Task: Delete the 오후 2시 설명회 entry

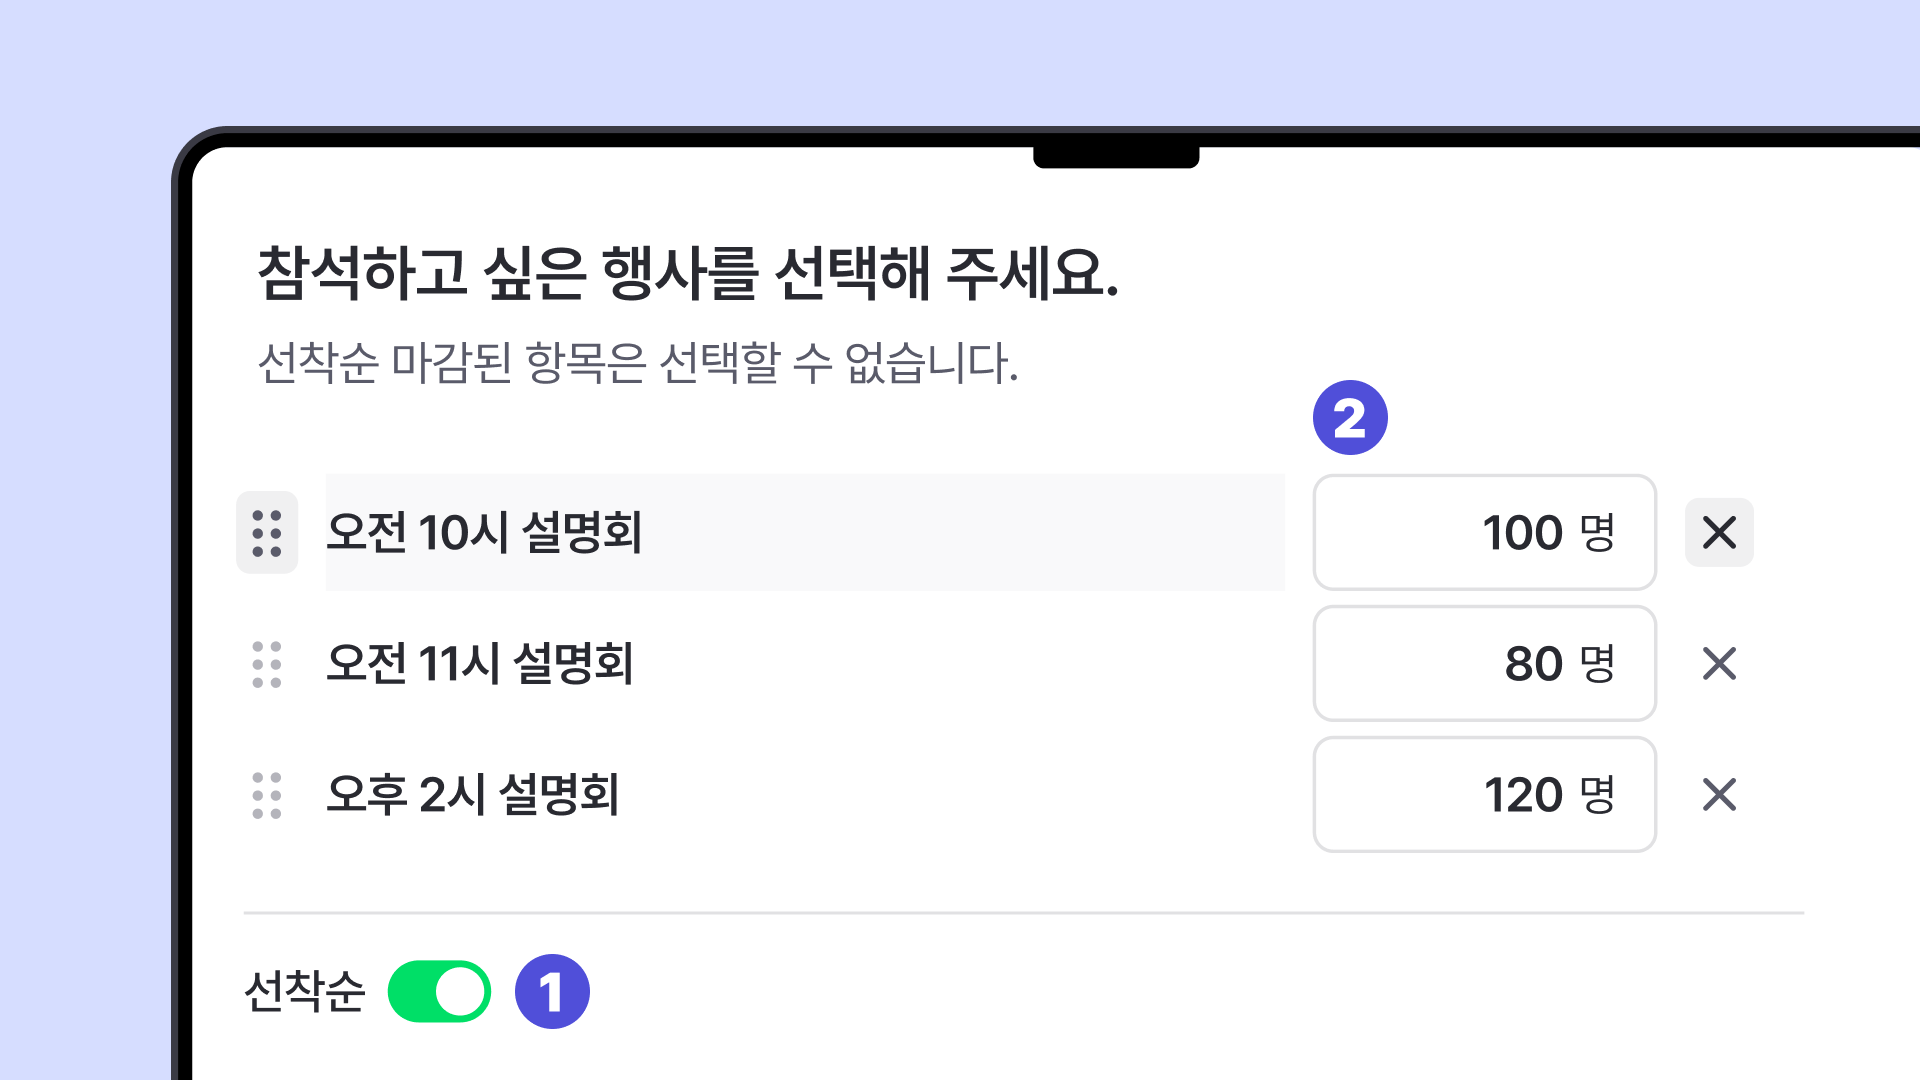Action: click(1719, 795)
